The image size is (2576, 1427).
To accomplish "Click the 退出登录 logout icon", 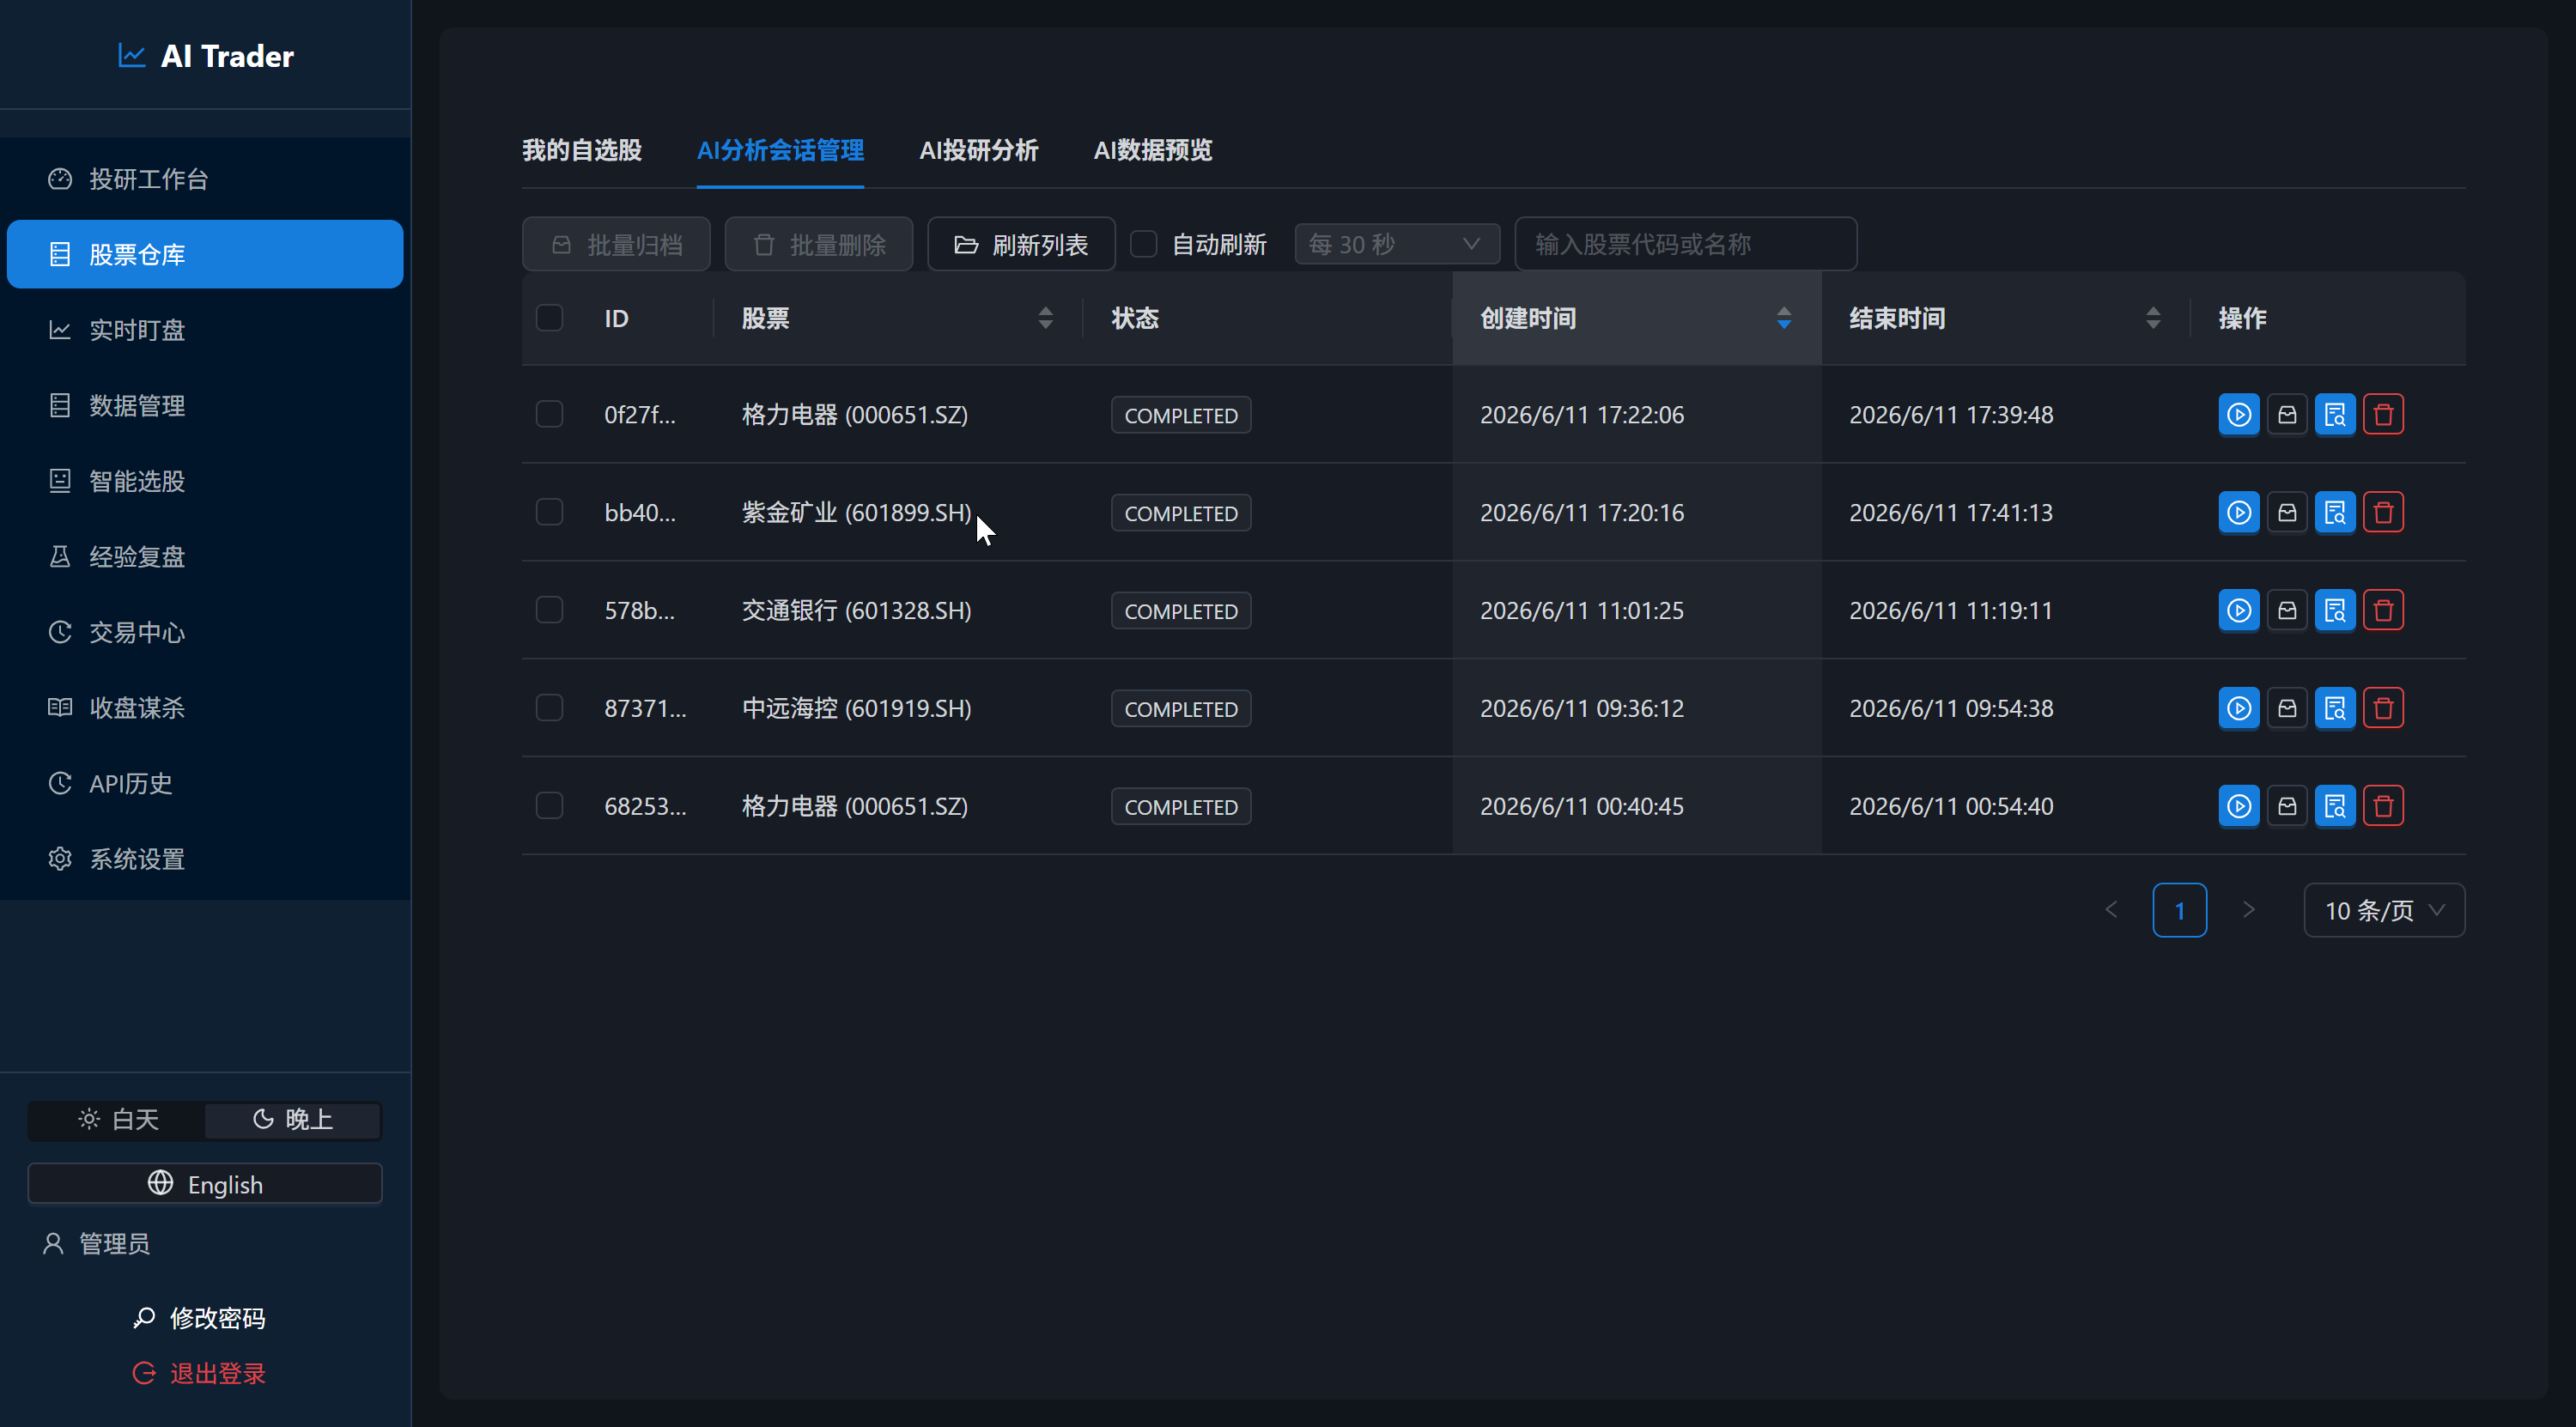I will tap(144, 1373).
